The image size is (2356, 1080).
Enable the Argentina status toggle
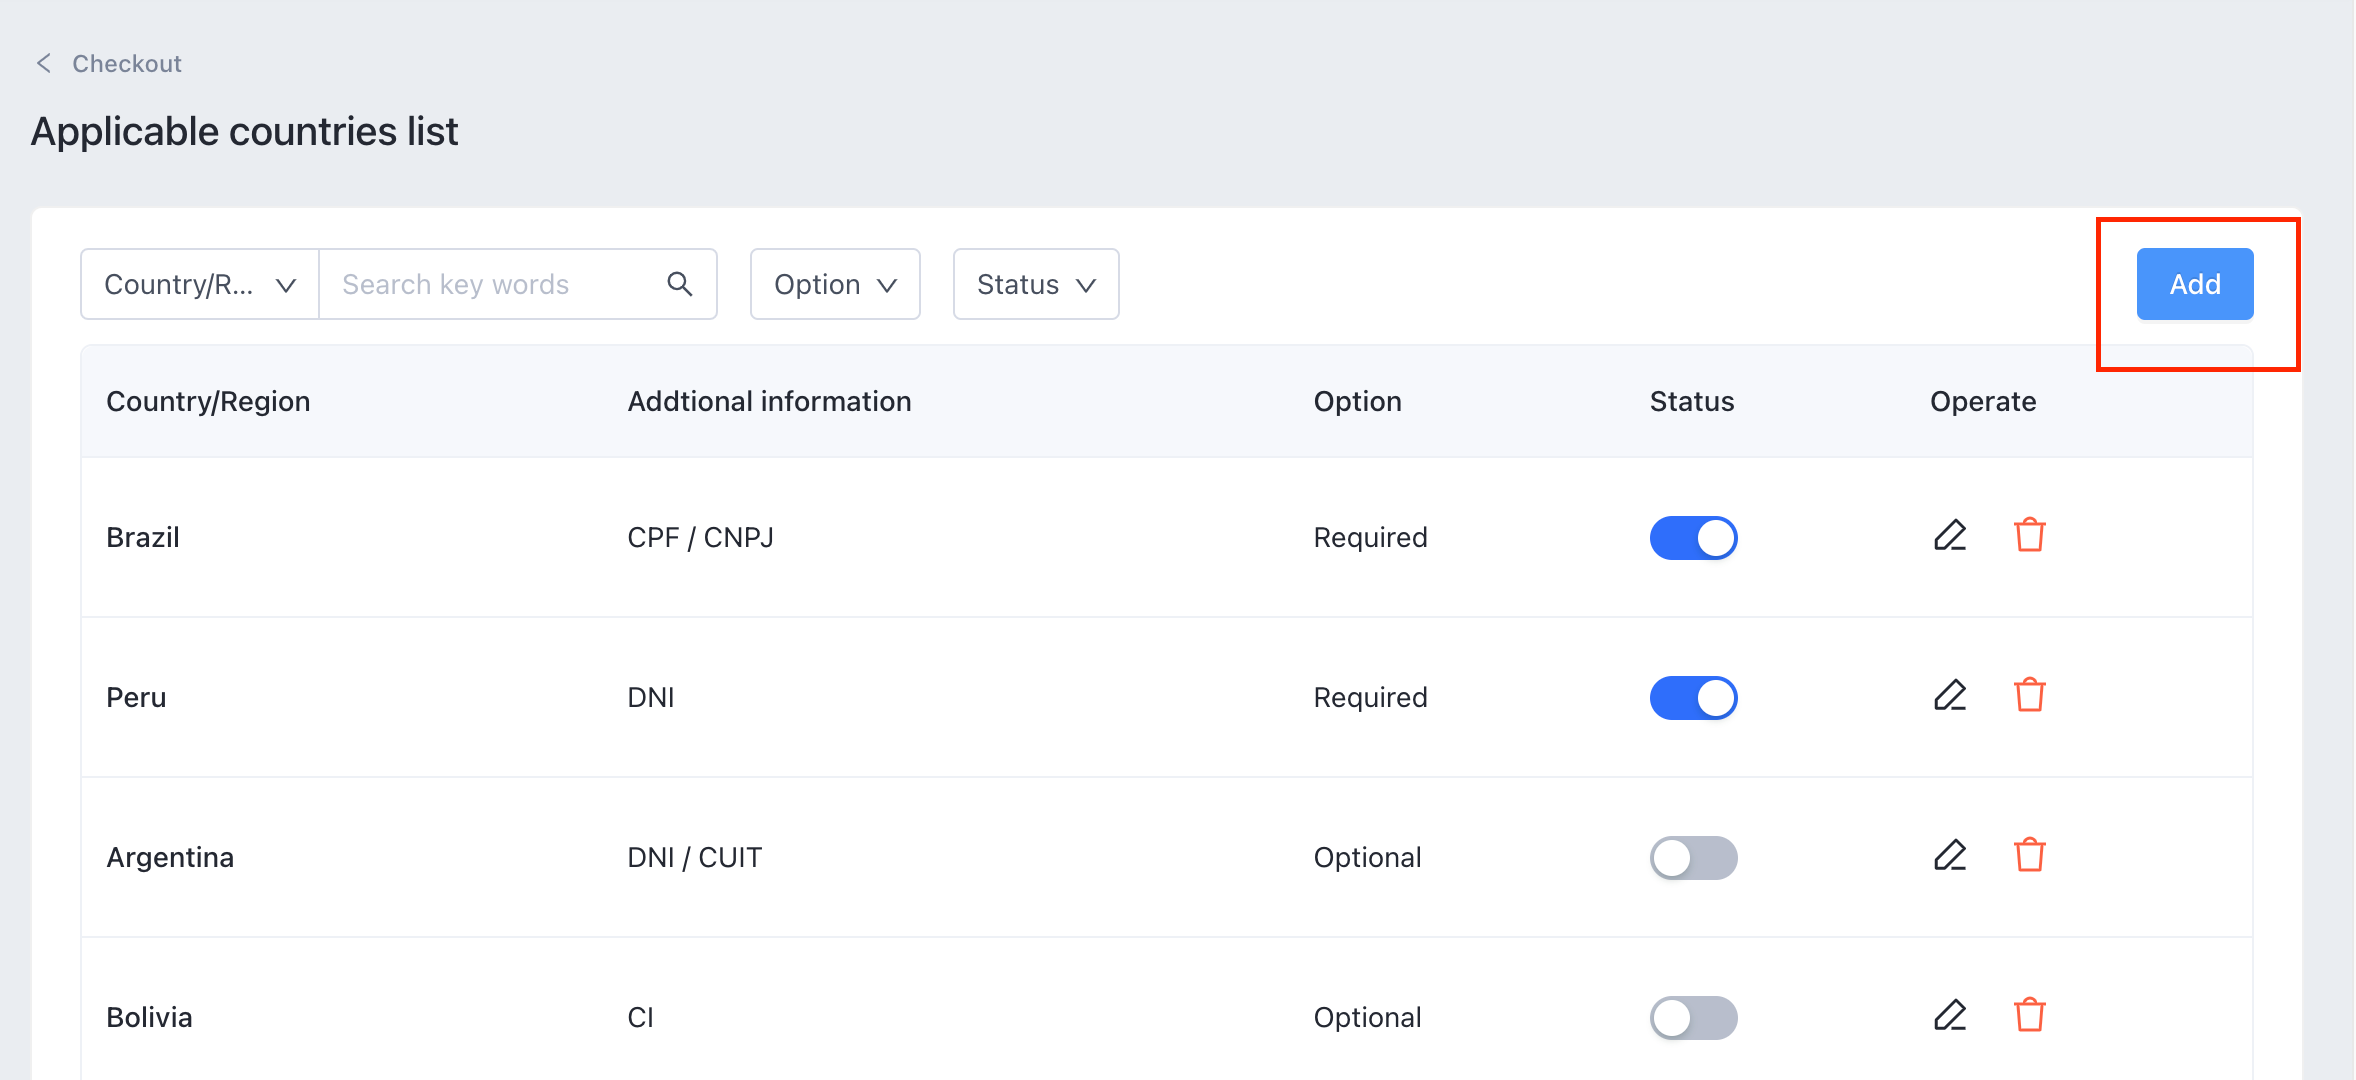click(x=1693, y=858)
